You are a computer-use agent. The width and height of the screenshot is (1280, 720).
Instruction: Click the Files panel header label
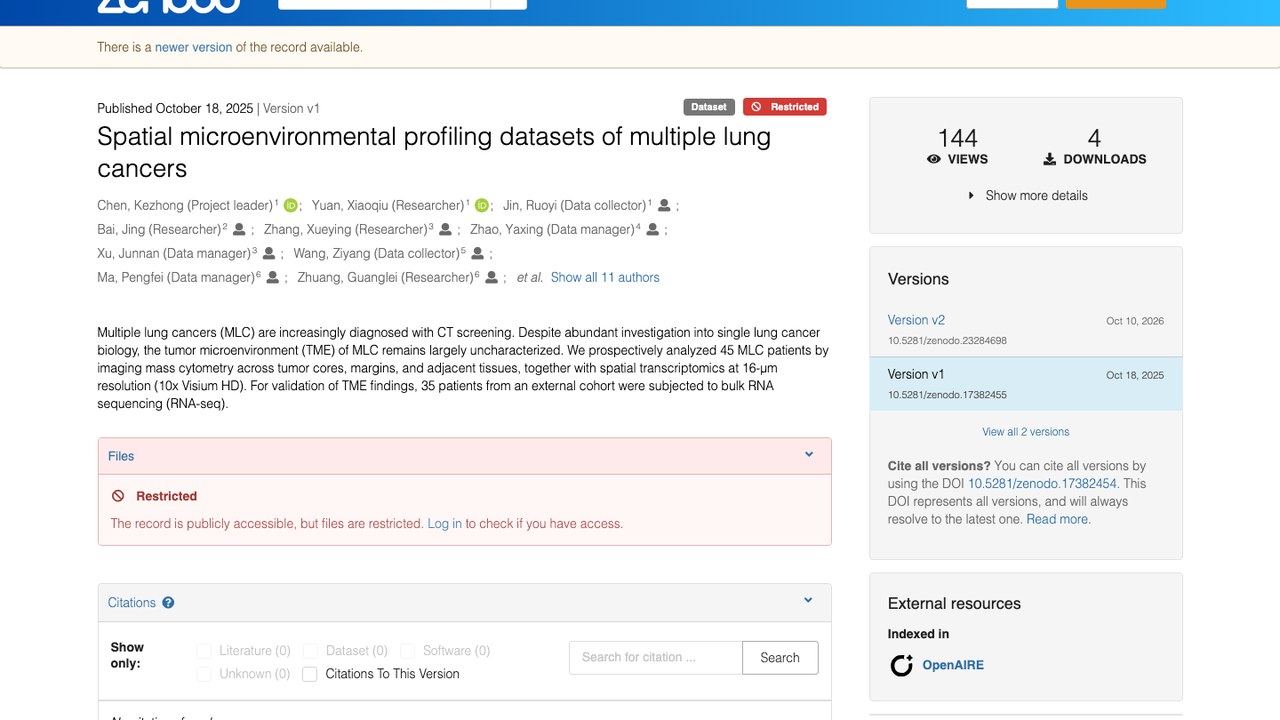pos(121,456)
